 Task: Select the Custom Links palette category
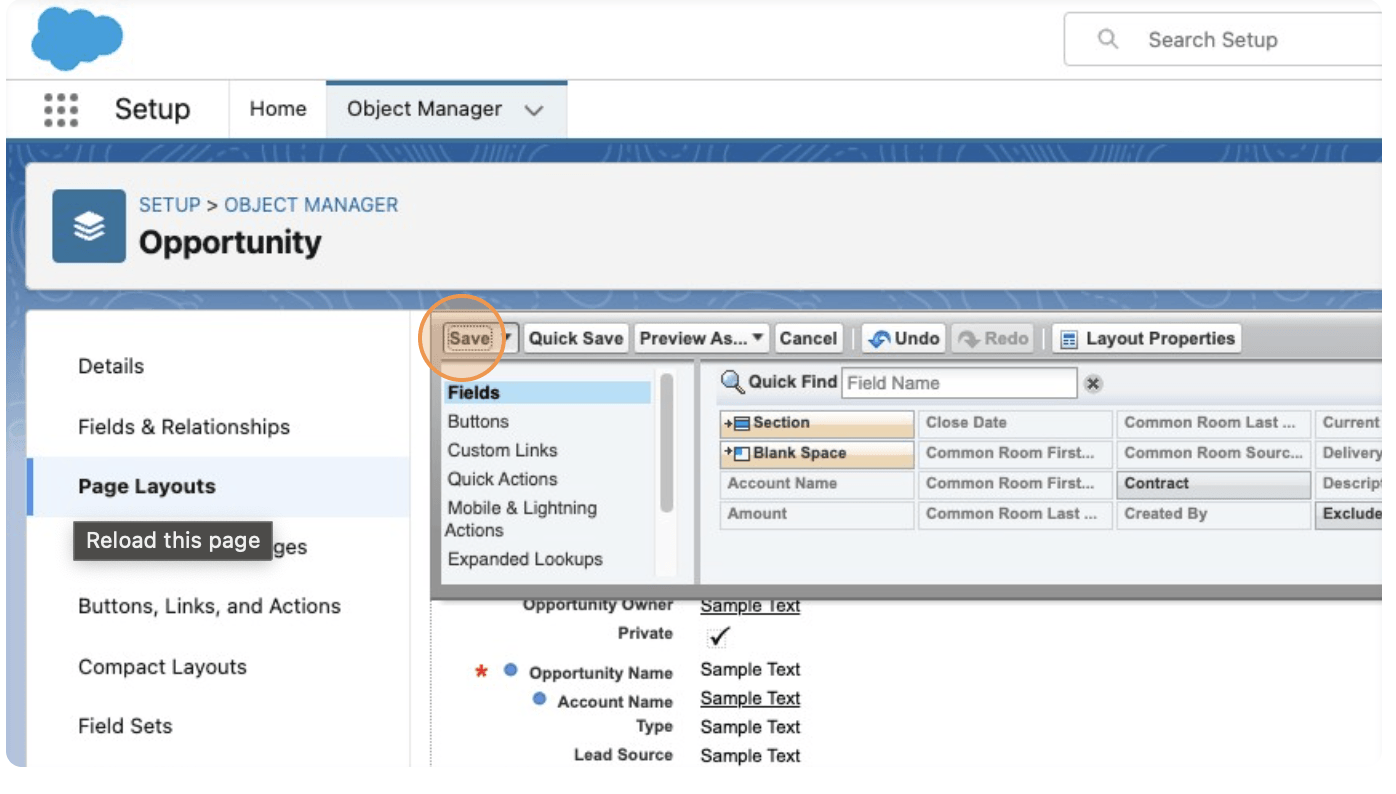pyautogui.click(x=502, y=451)
